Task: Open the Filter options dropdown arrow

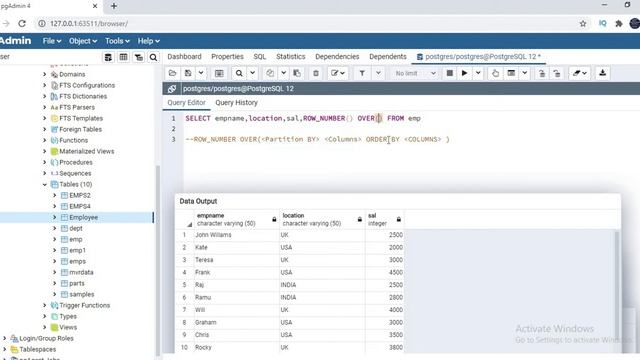Action: click(378, 73)
